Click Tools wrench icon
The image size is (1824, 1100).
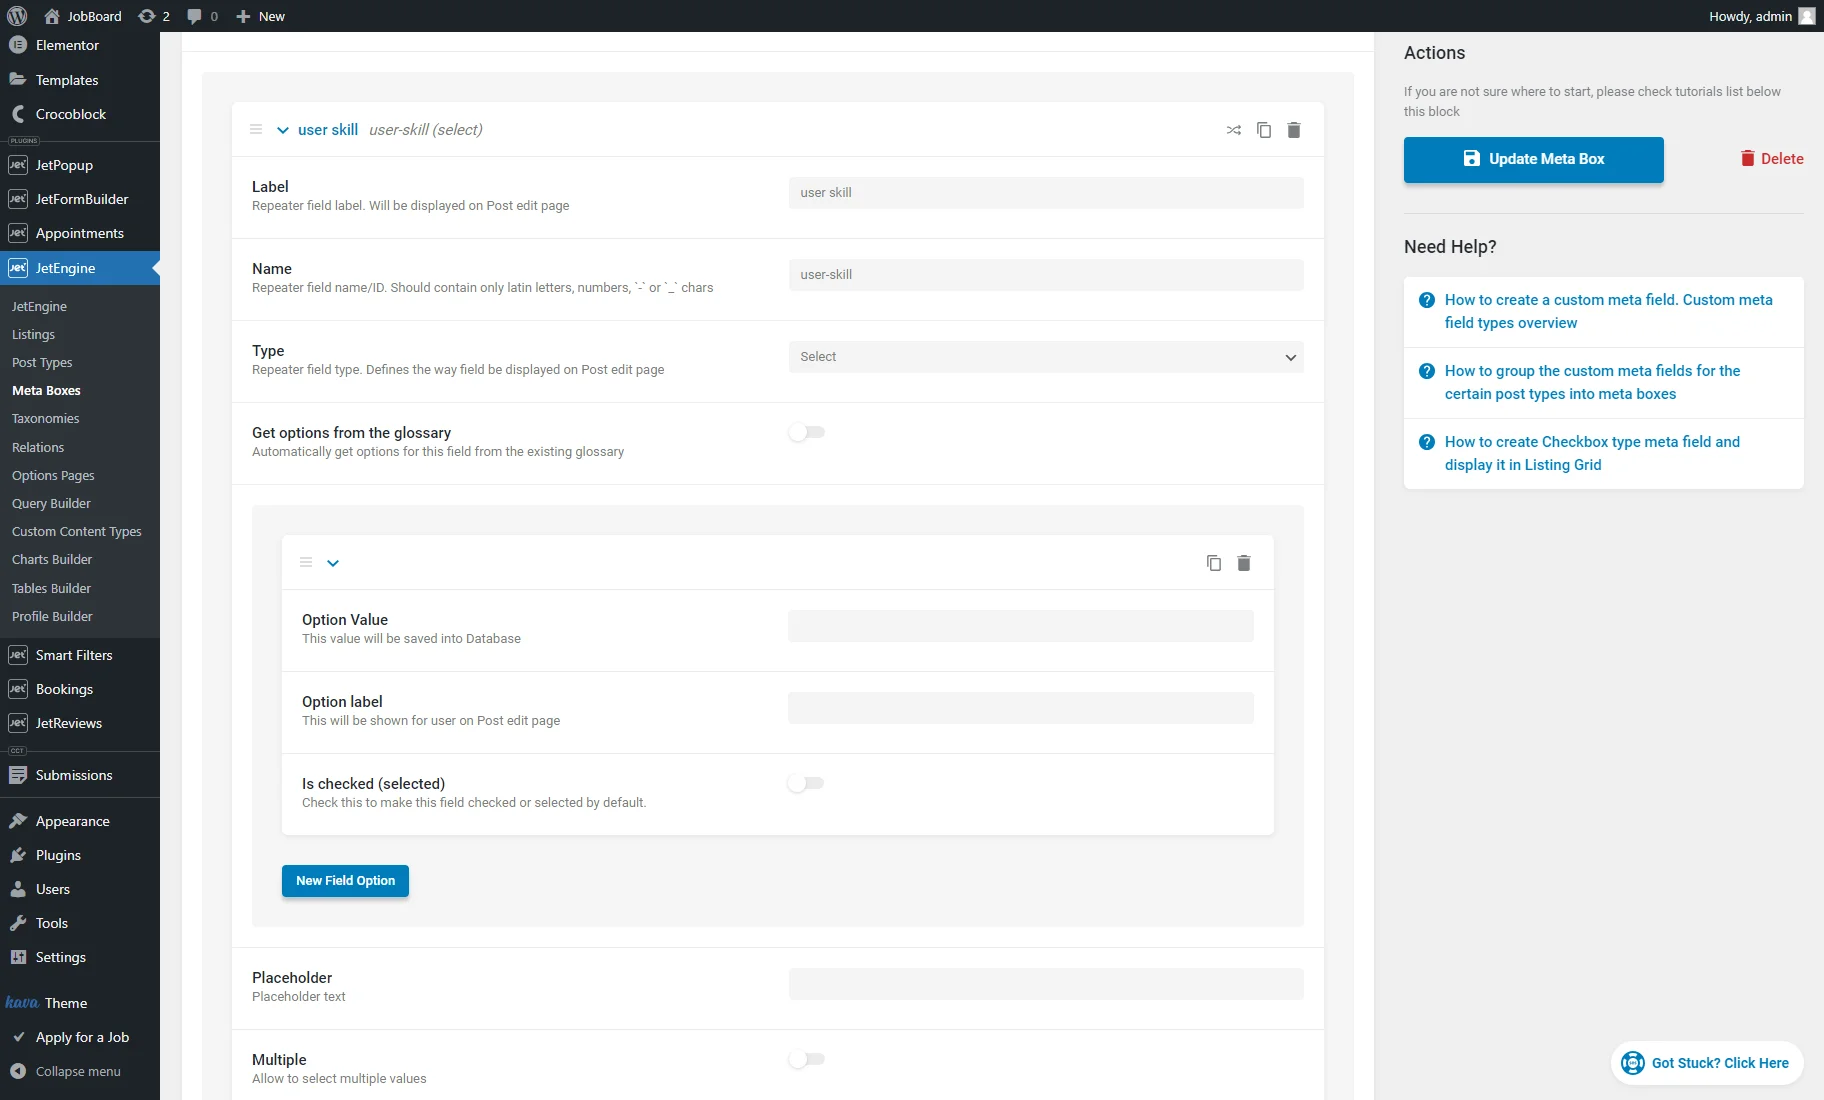(18, 923)
